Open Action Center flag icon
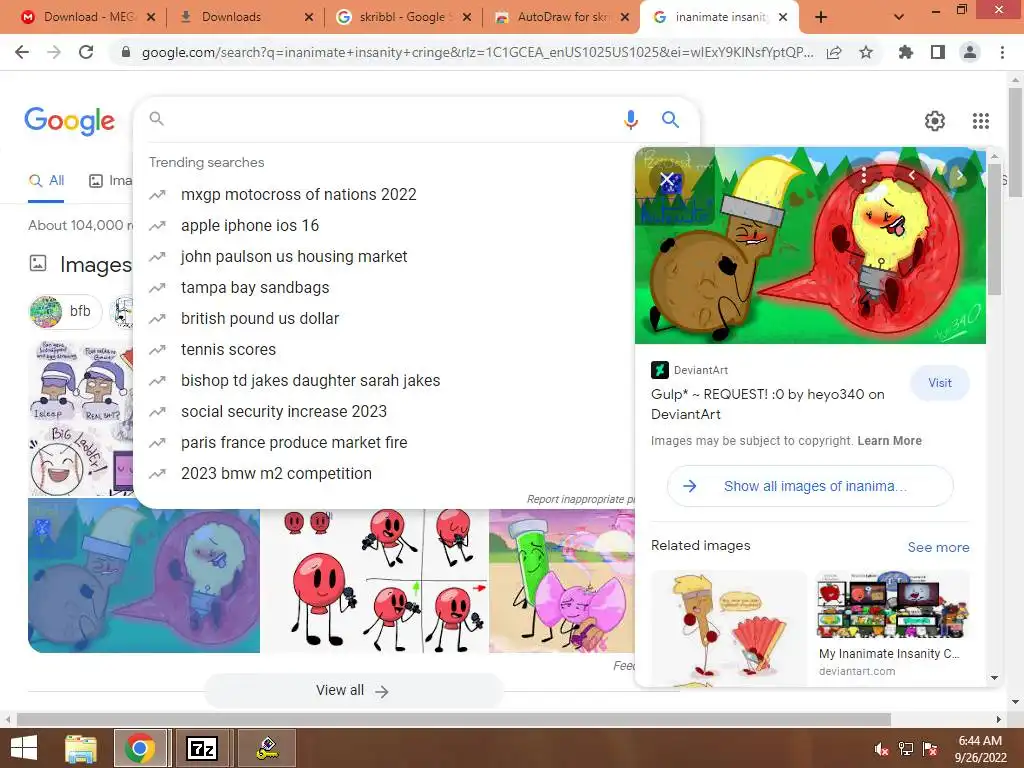 coord(930,749)
